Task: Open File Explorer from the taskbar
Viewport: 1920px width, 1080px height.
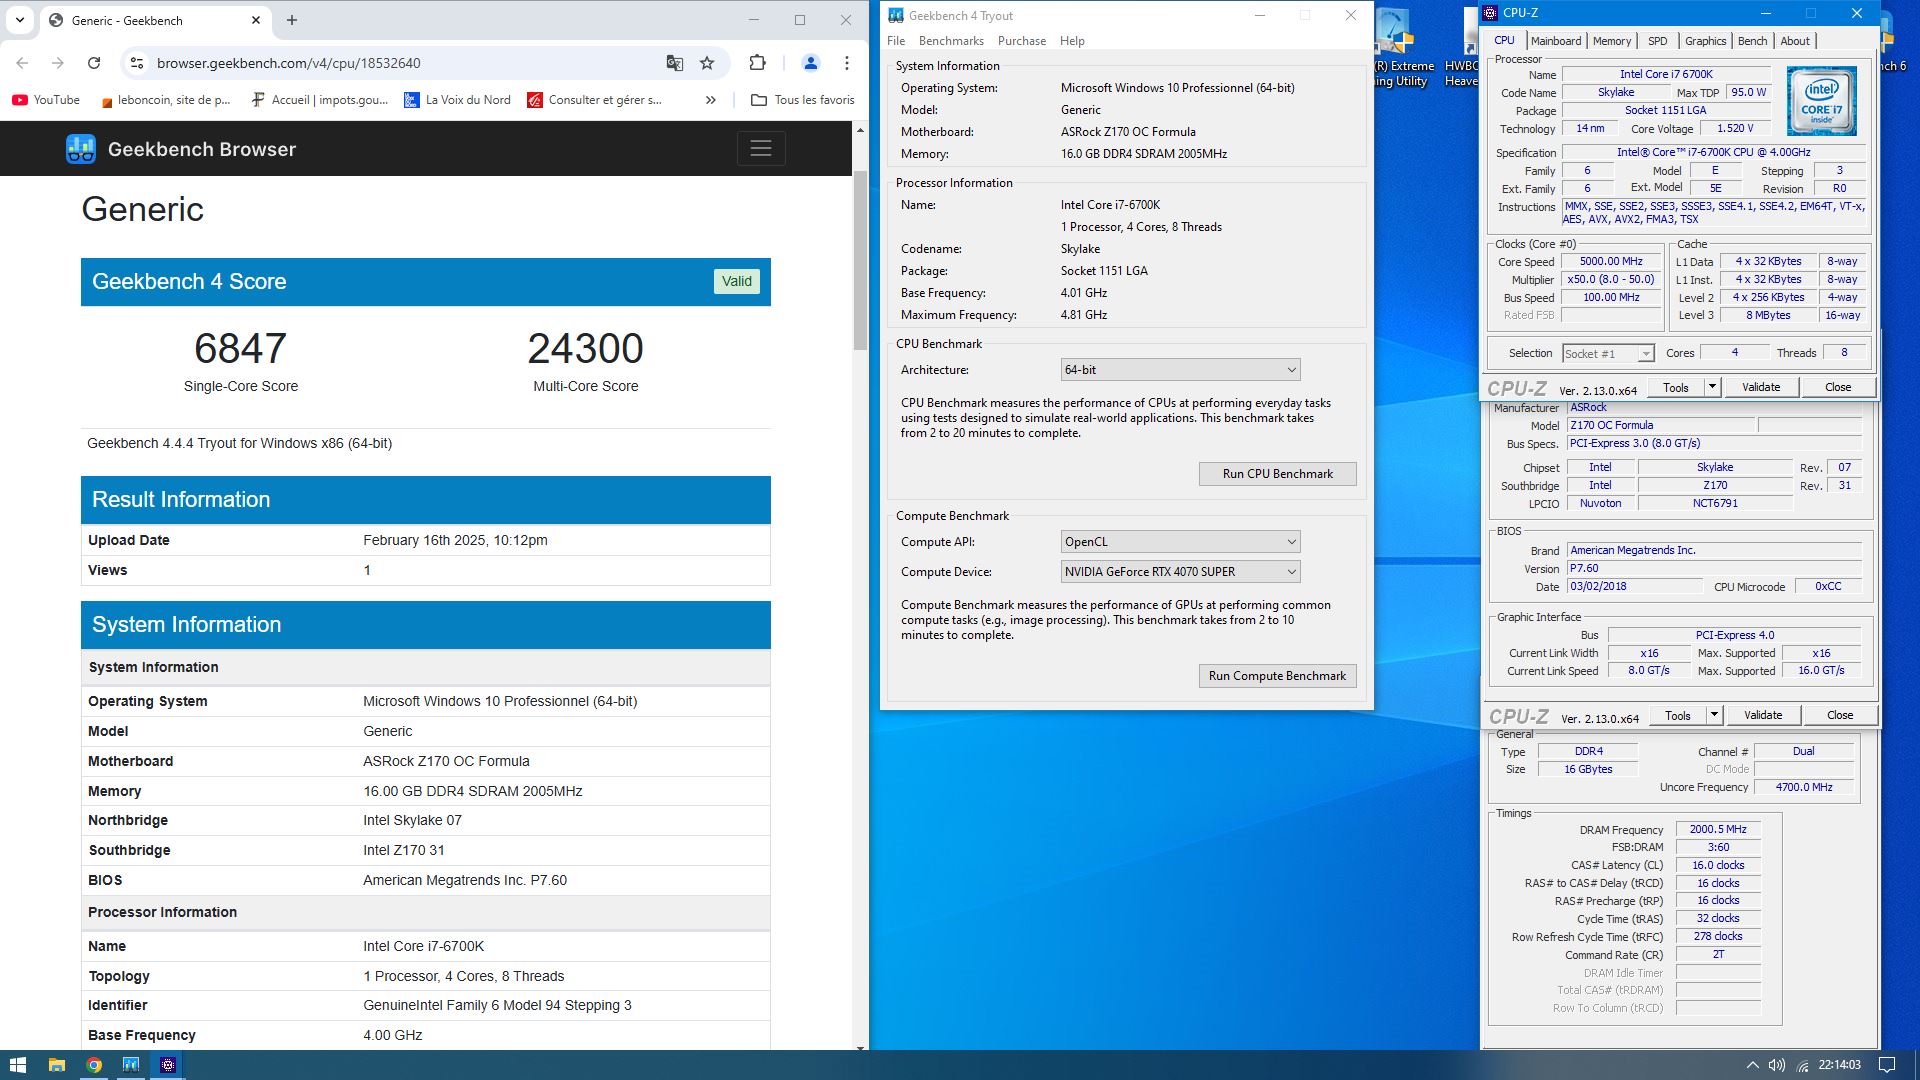Action: tap(56, 1065)
